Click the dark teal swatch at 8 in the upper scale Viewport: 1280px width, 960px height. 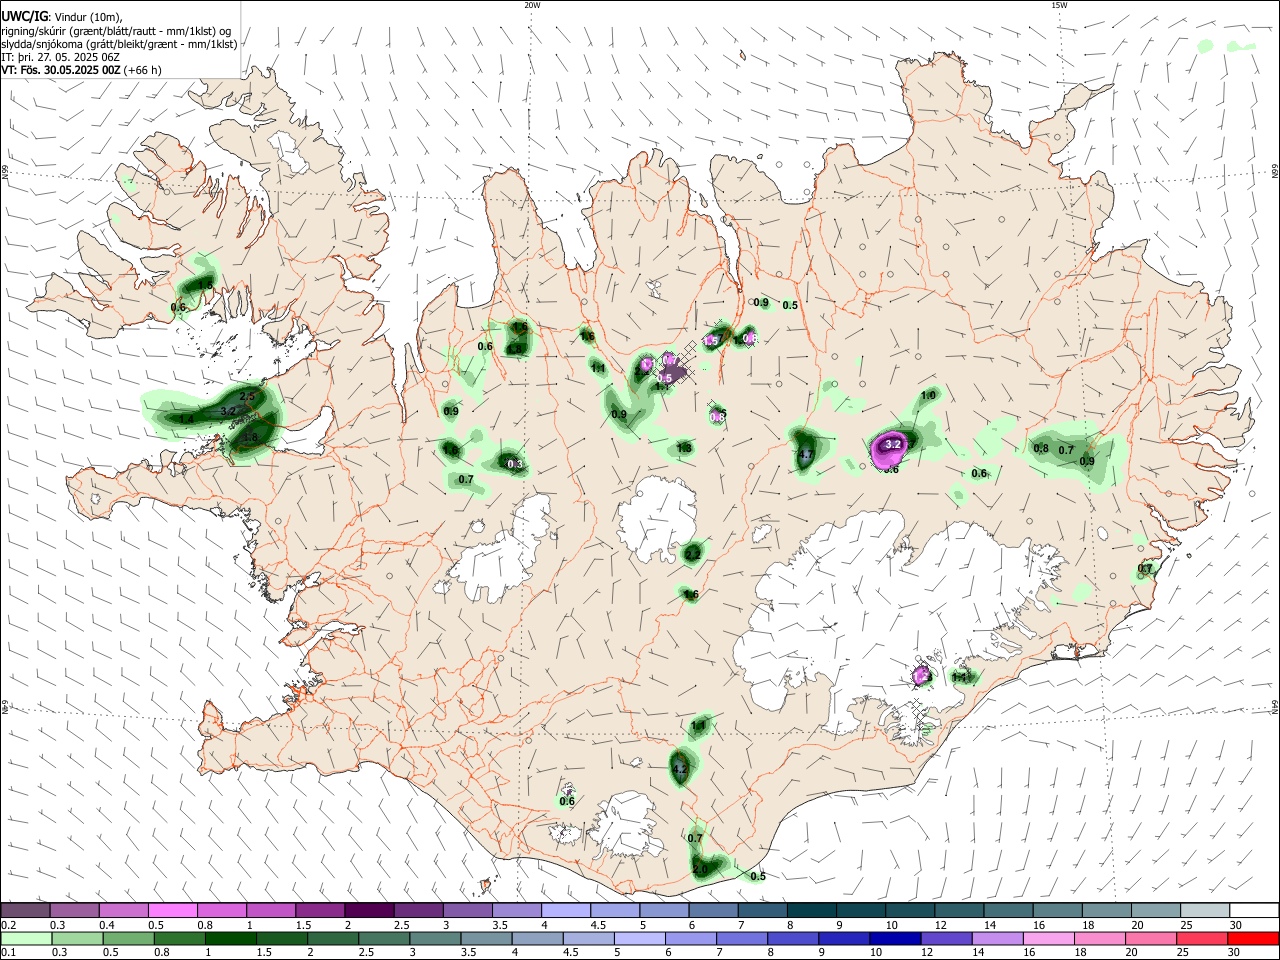(x=811, y=911)
